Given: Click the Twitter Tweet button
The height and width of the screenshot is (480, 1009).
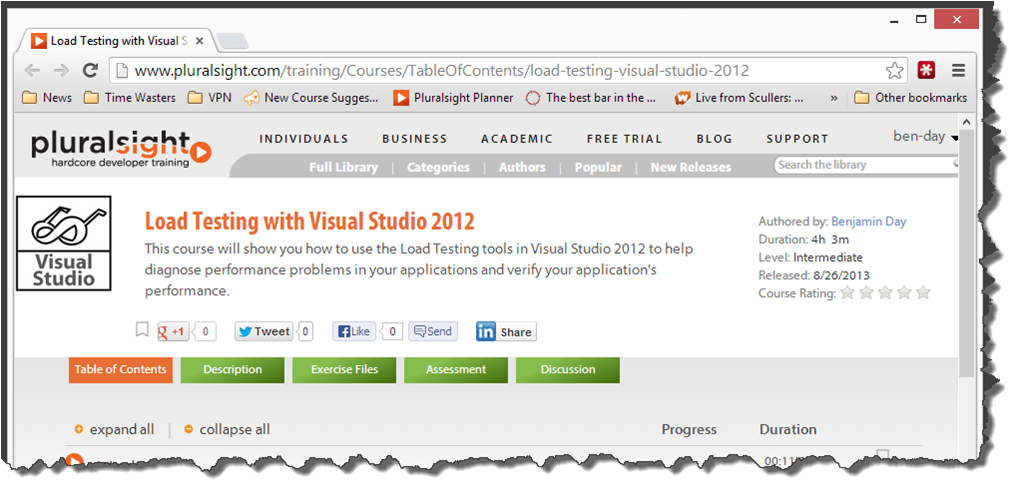Looking at the screenshot, I should point(264,332).
